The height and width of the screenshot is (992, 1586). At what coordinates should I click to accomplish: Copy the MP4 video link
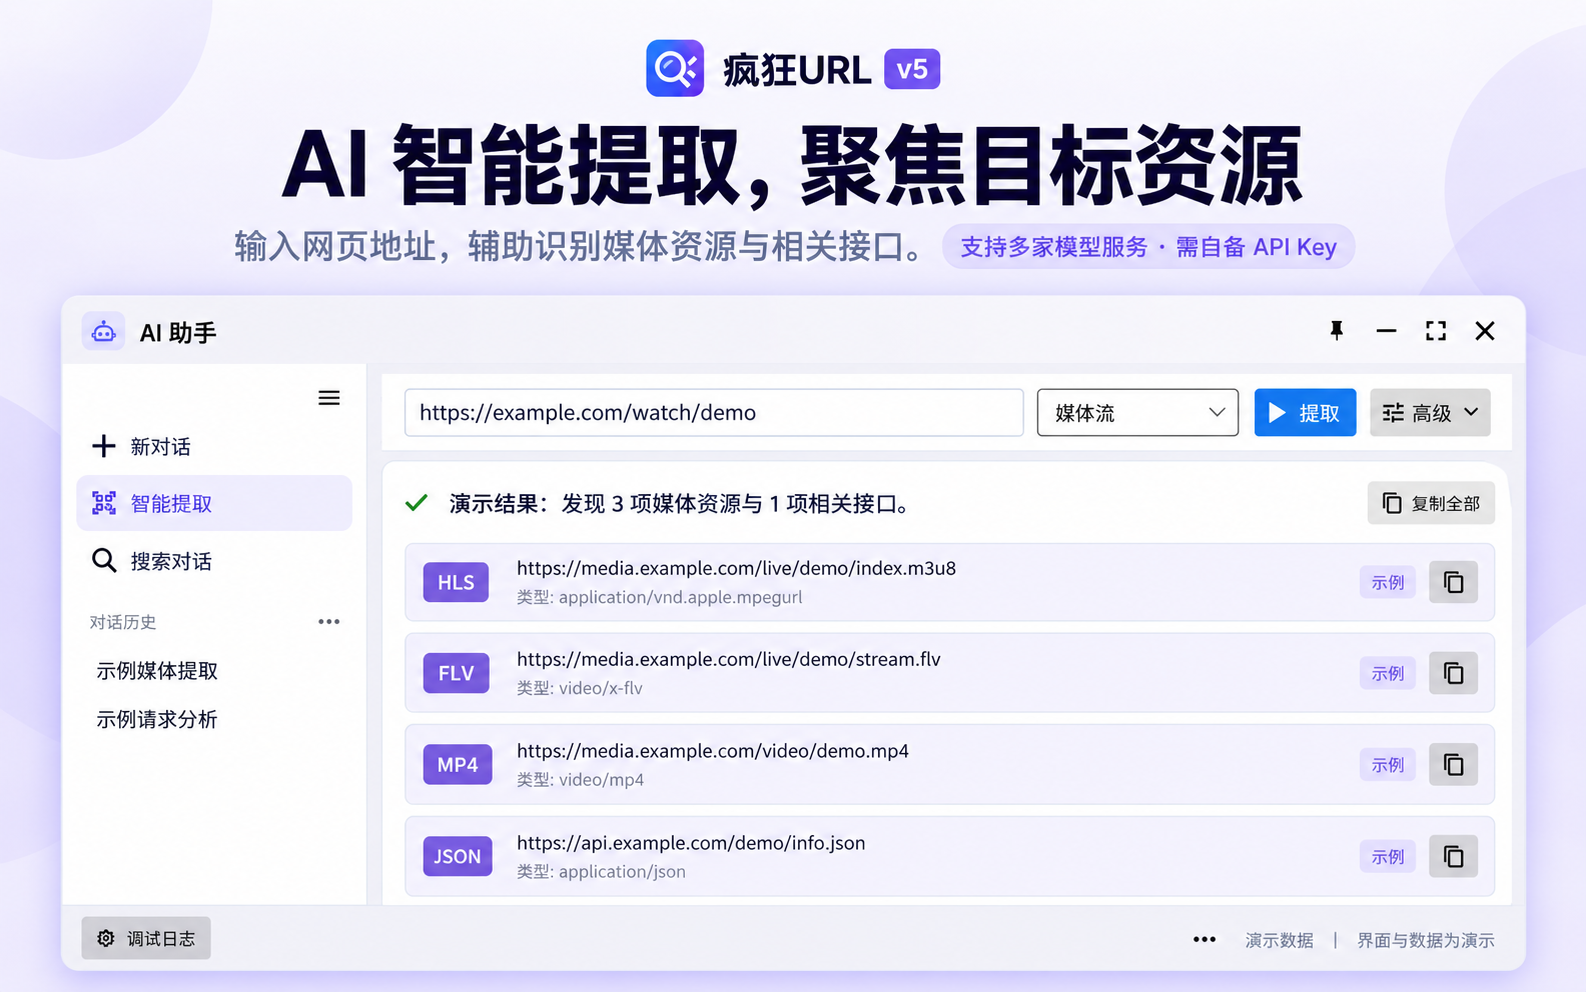[x=1454, y=765]
